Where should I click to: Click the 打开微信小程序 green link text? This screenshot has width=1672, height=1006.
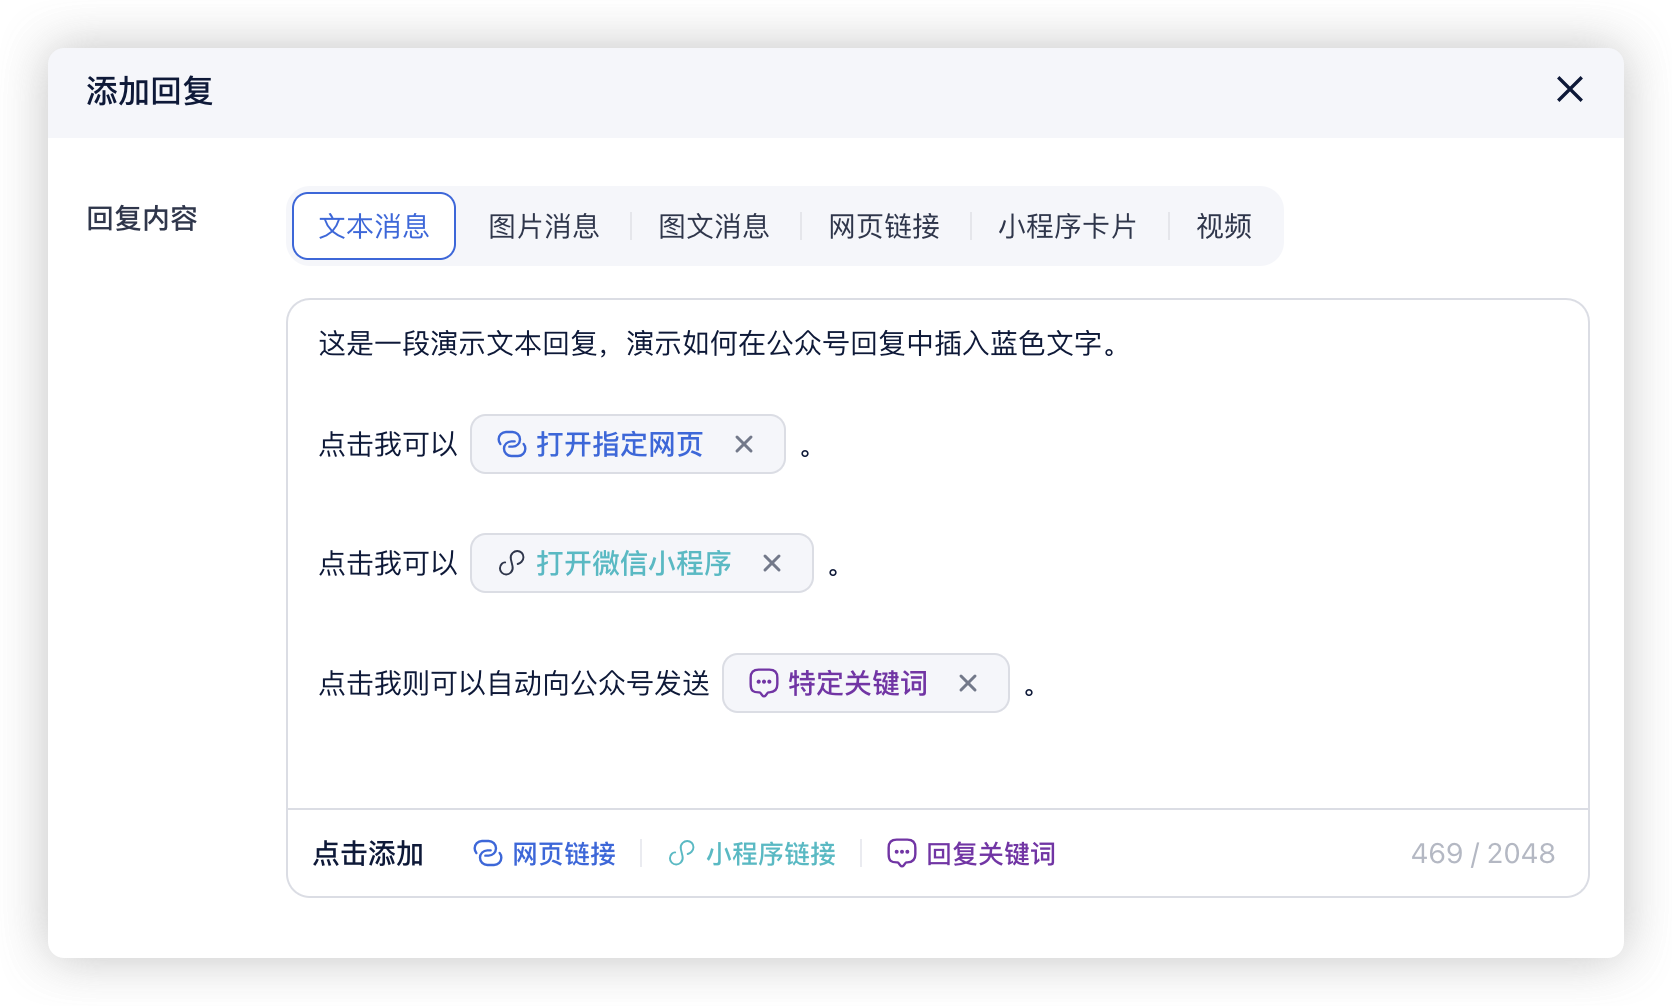634,563
